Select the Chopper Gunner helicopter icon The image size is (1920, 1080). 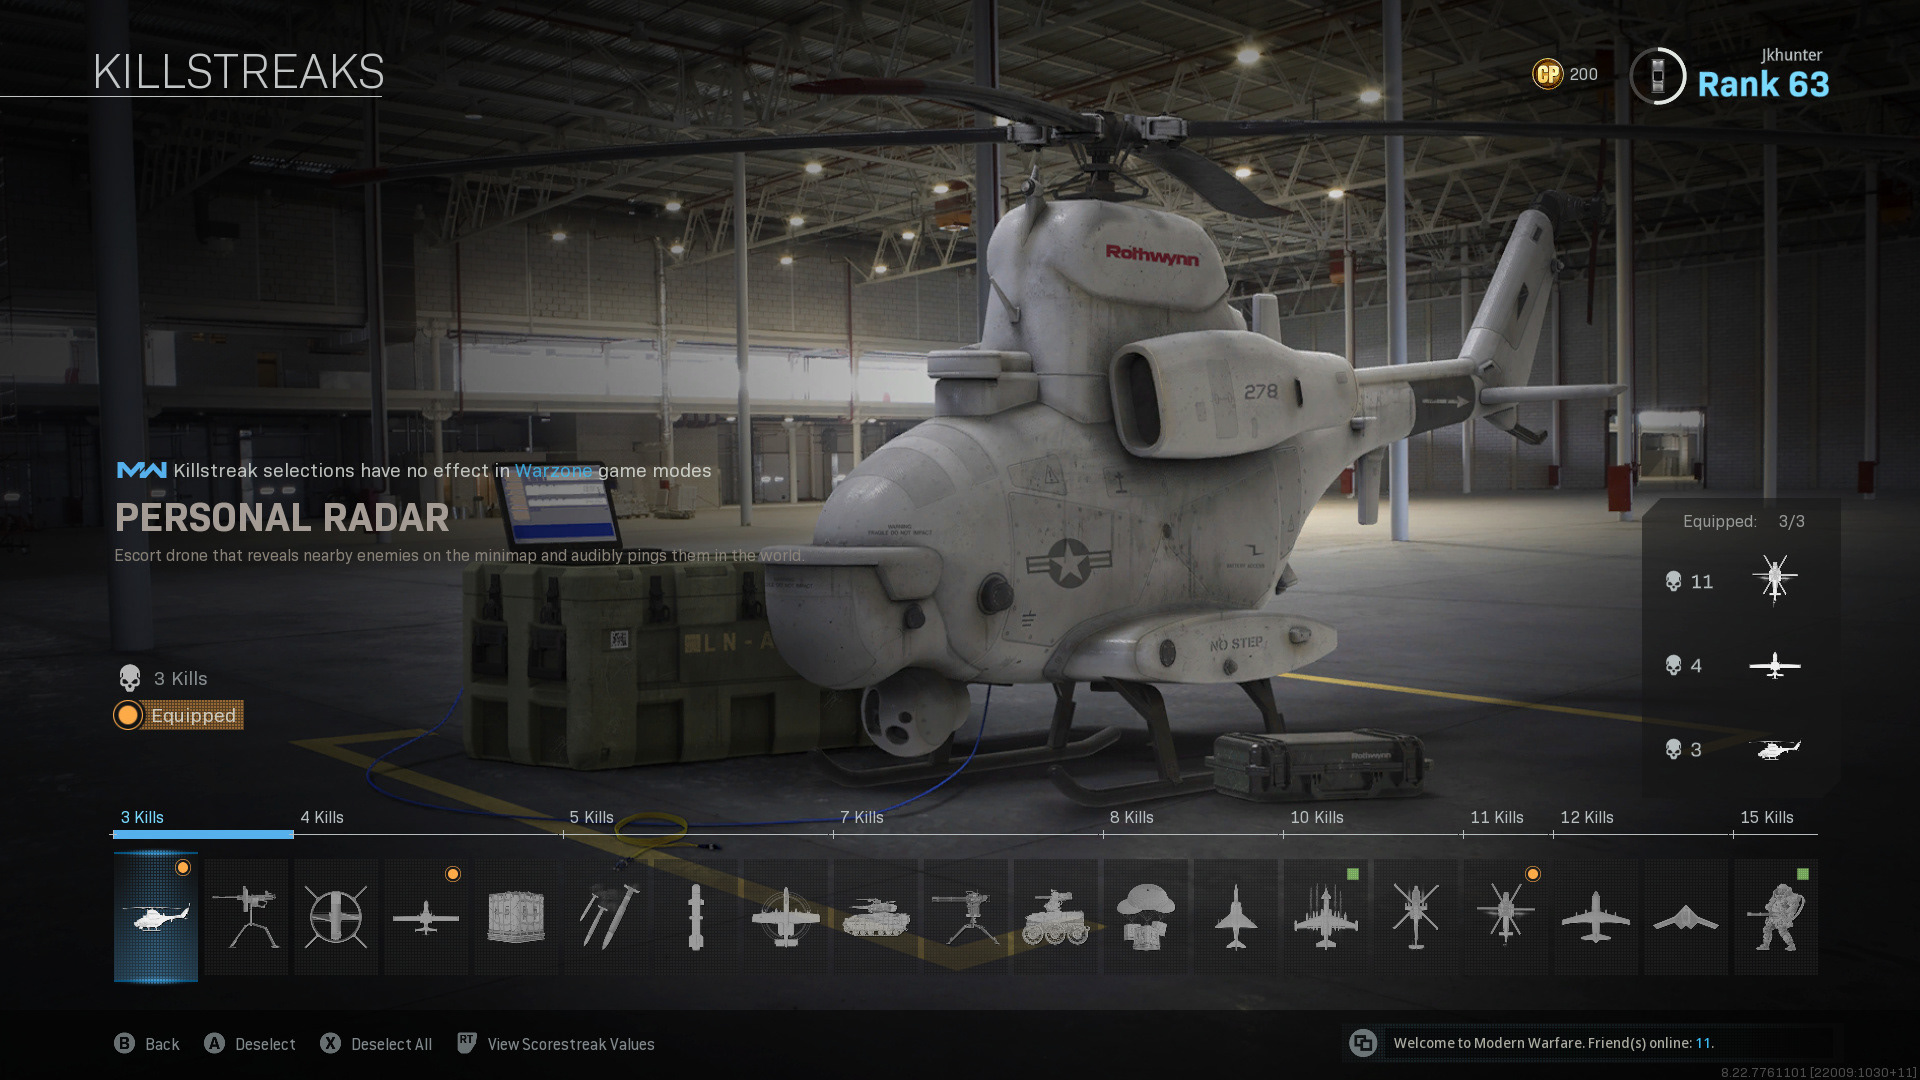click(1416, 917)
